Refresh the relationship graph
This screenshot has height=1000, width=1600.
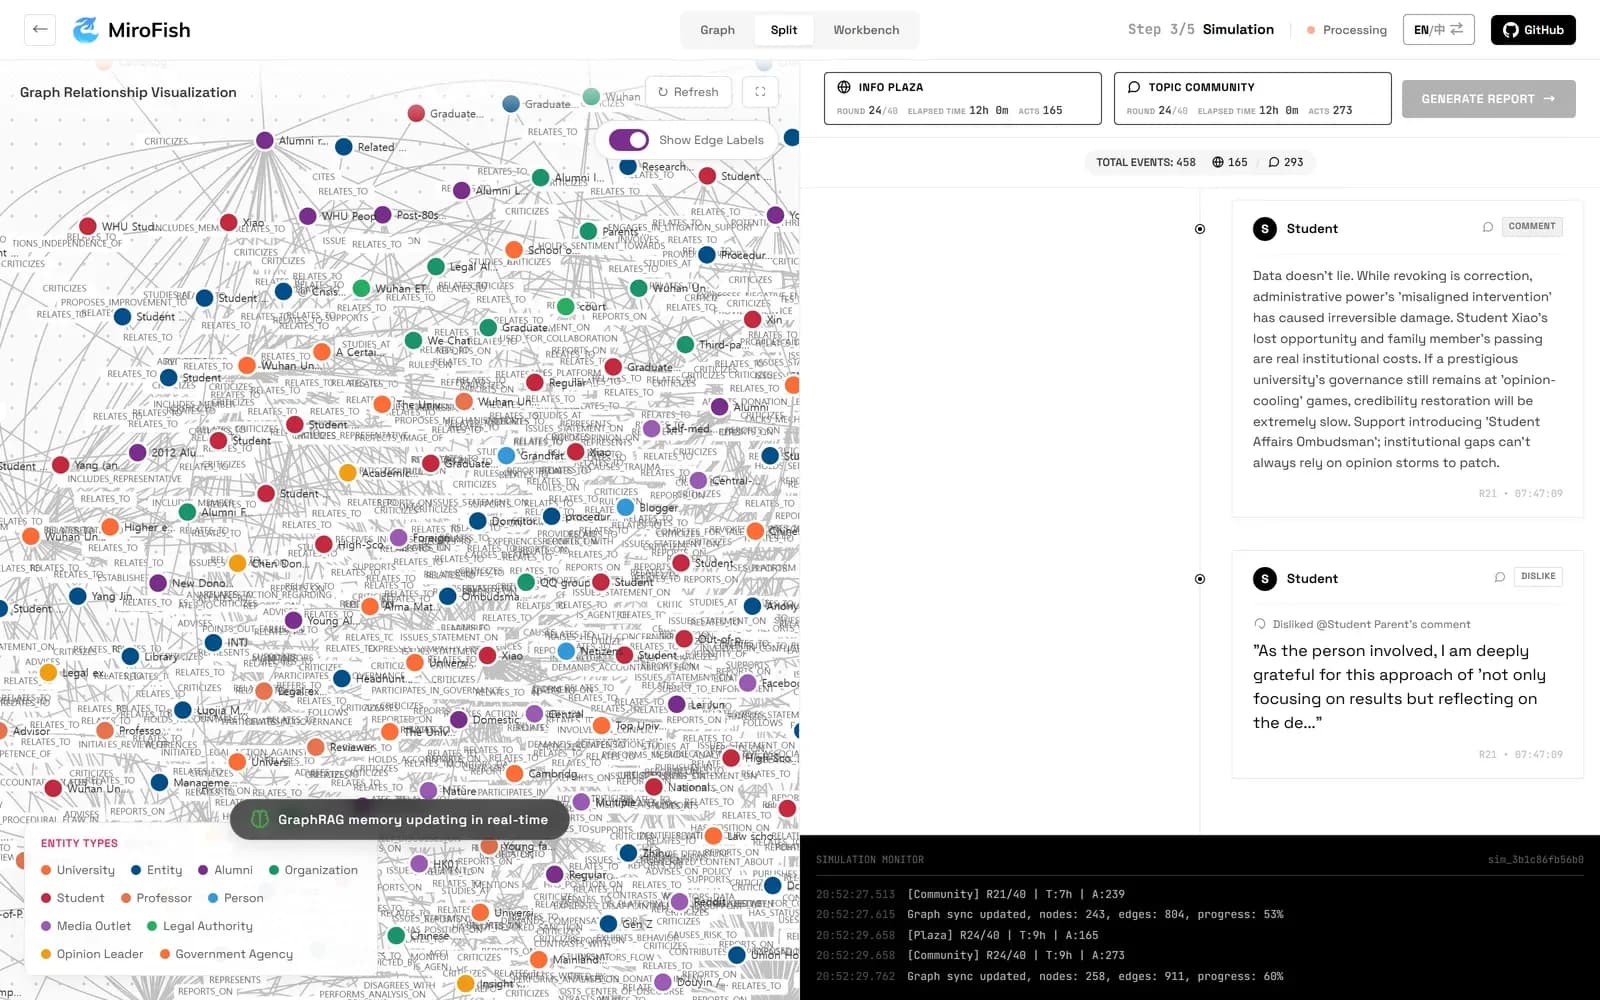[688, 92]
